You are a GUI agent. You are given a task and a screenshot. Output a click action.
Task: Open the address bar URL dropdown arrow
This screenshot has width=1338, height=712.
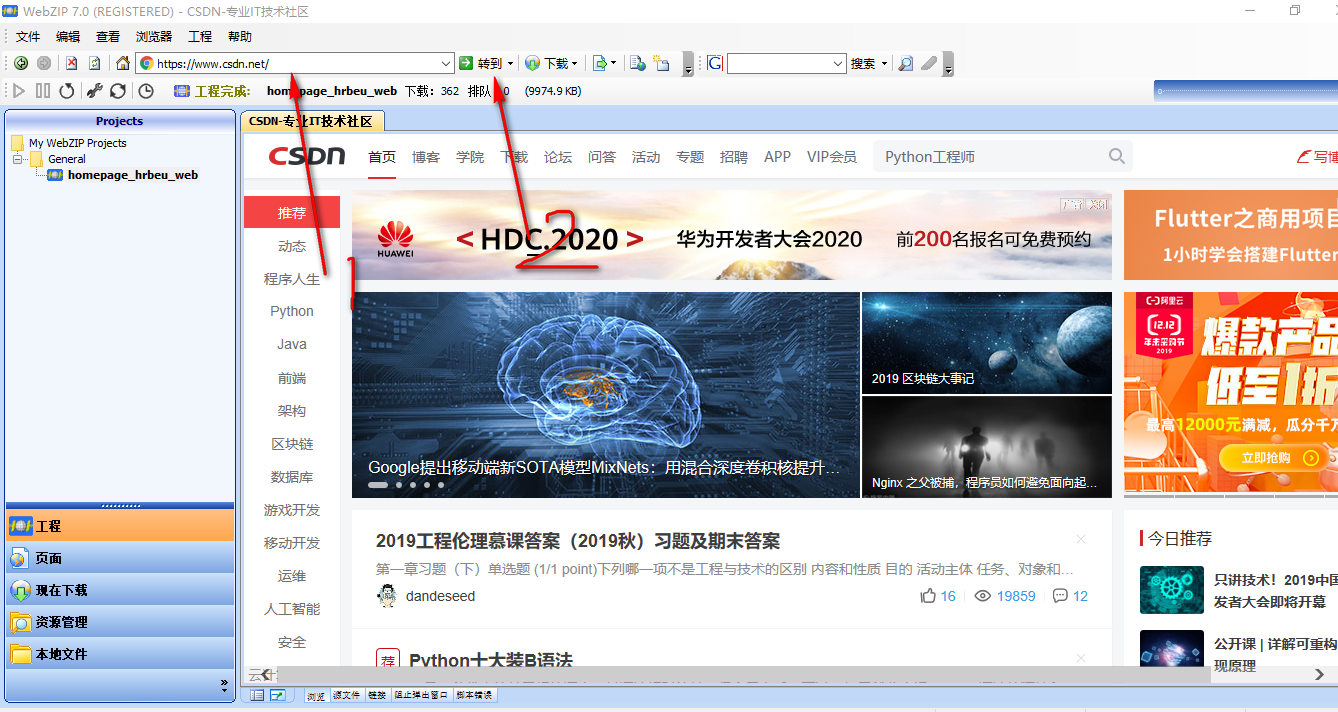coord(448,62)
